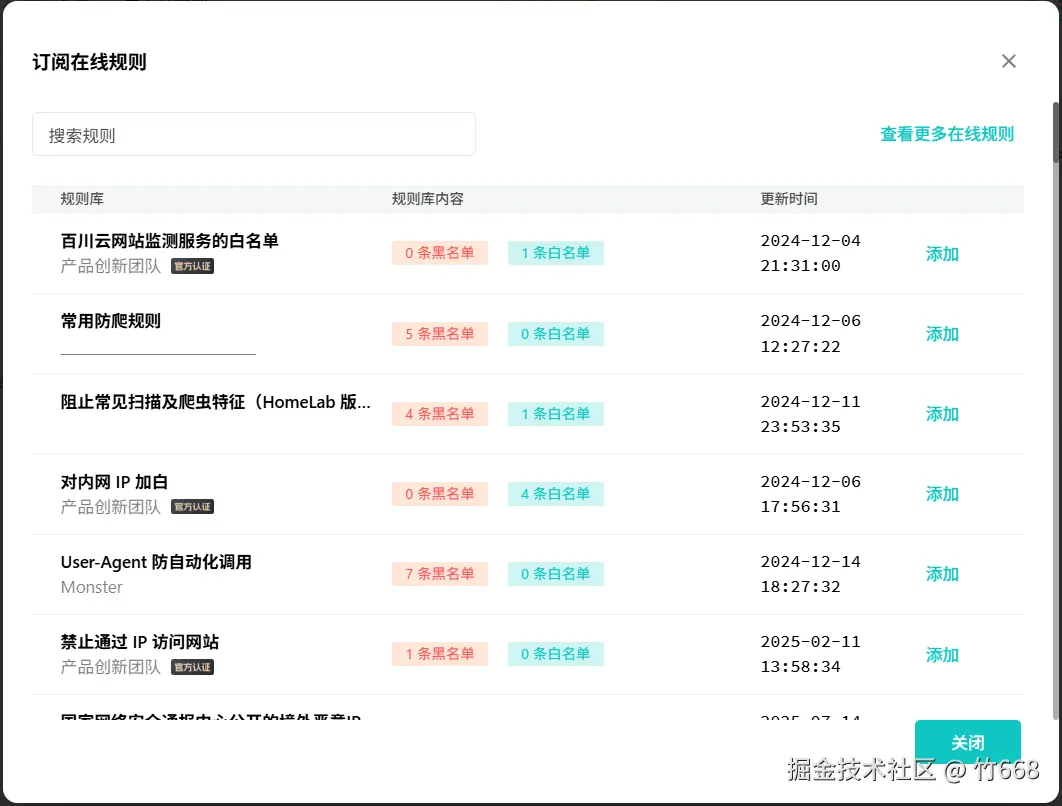
Task: Click the 4 条白名单 tag for 对内网 IP 加白
Action: tap(556, 493)
